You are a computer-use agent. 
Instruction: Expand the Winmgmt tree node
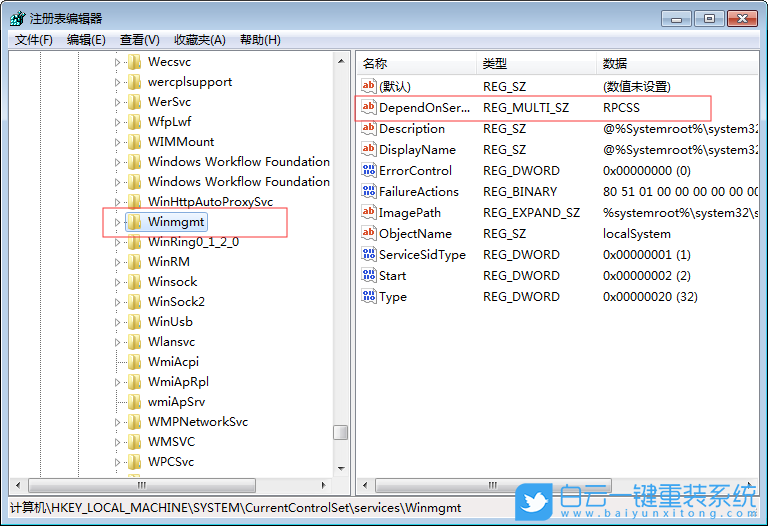point(117,222)
